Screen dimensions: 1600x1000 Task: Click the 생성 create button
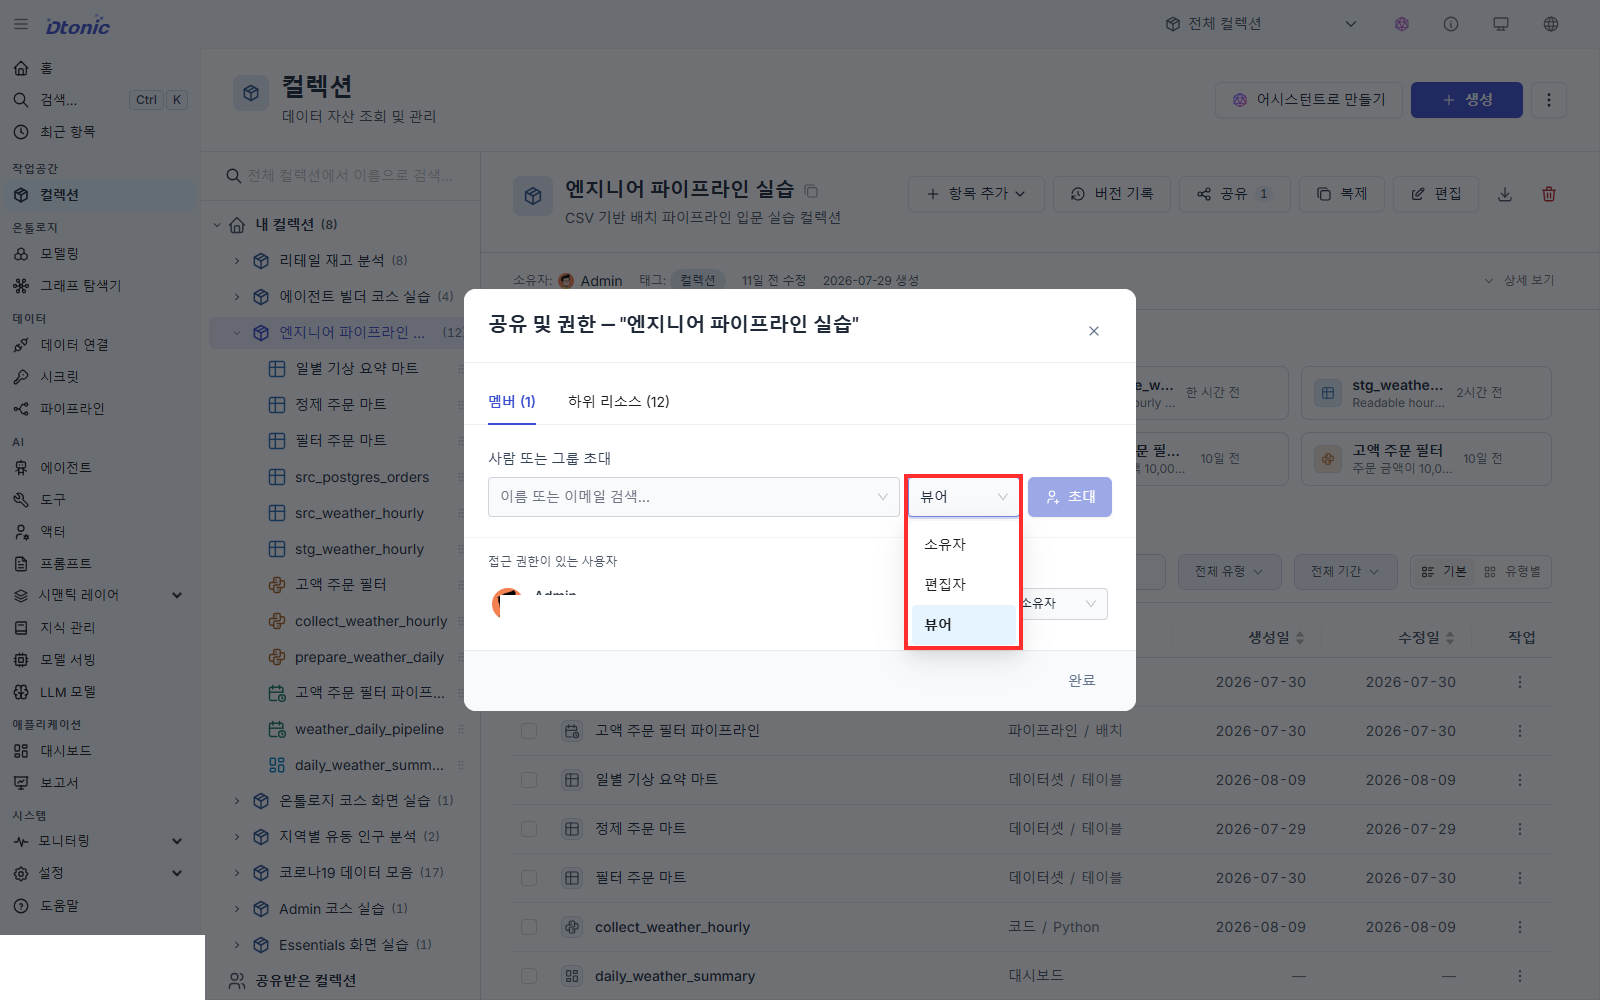tap(1467, 100)
